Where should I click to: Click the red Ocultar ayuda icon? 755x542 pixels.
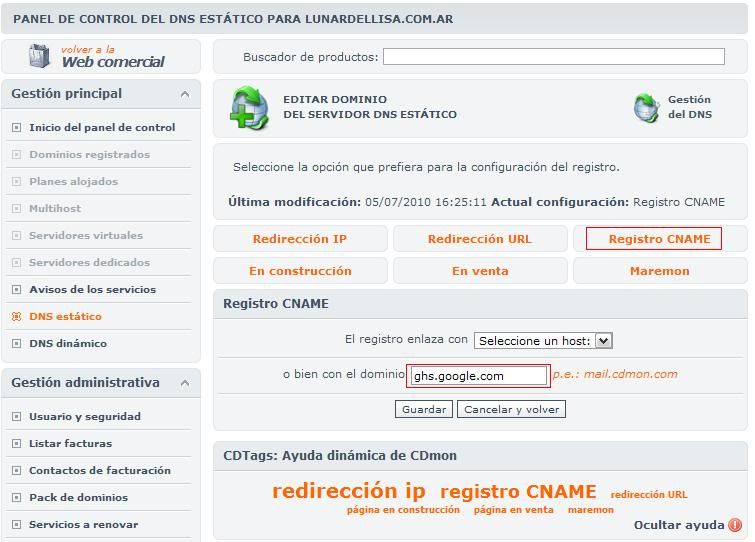click(735, 525)
